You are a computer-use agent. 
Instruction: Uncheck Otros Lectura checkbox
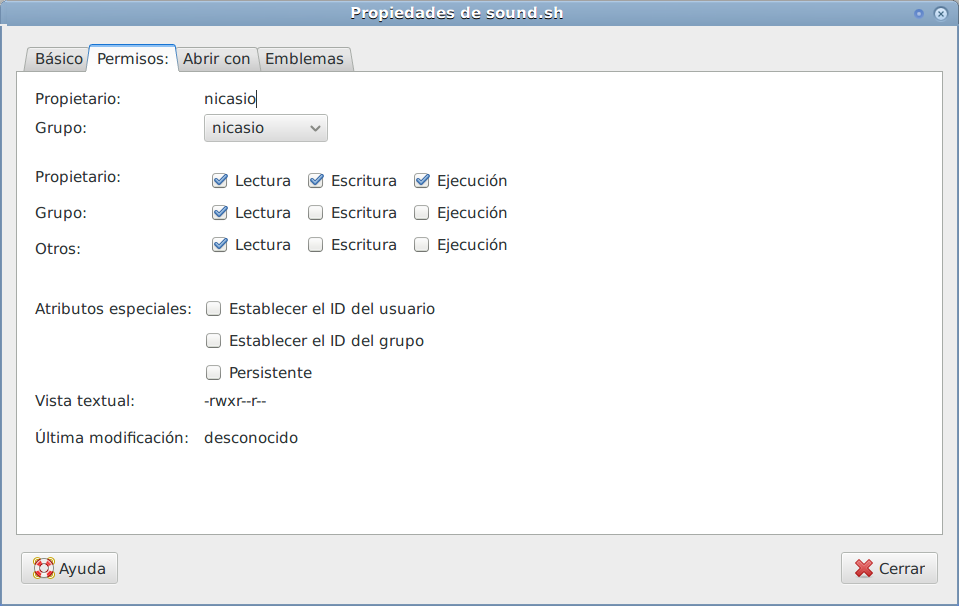220,245
